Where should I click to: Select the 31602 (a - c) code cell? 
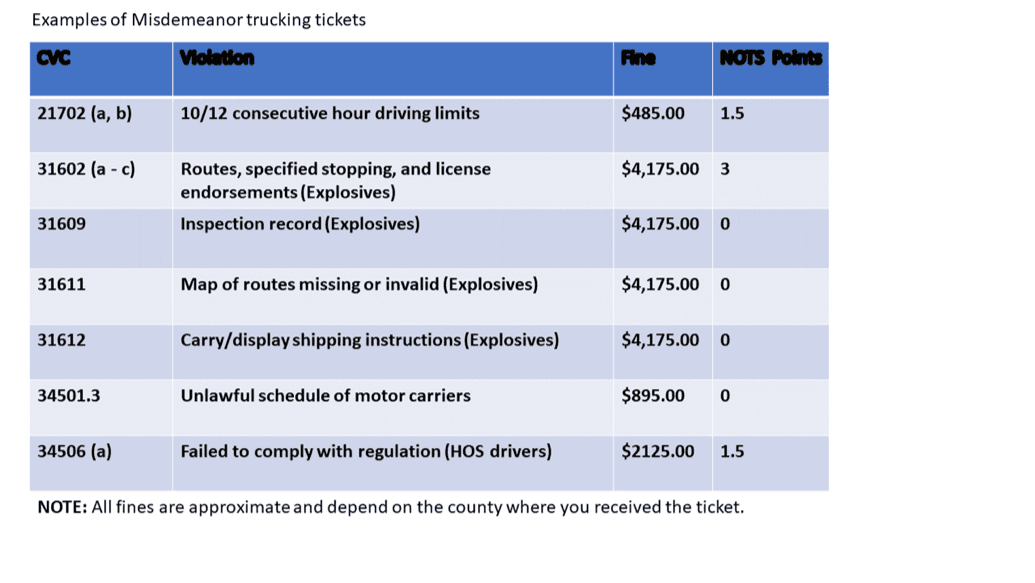pyautogui.click(x=86, y=169)
